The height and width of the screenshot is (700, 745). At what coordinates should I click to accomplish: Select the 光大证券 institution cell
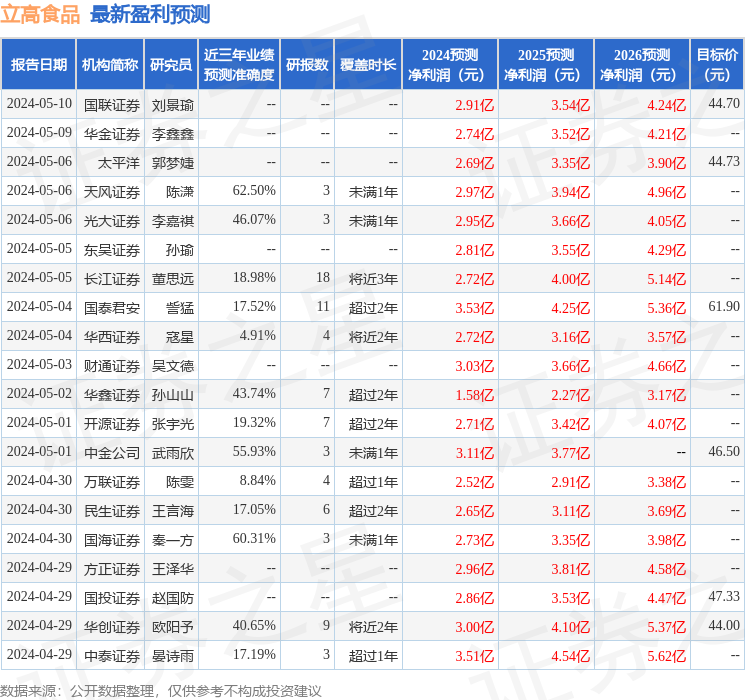point(112,221)
